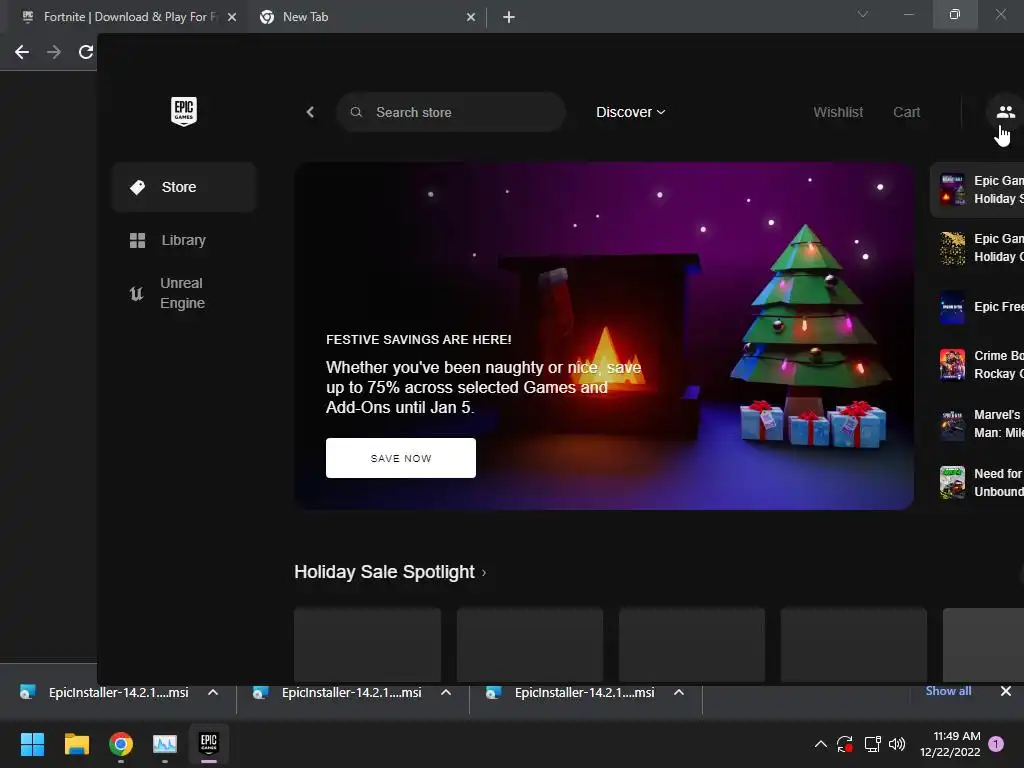This screenshot has width=1024, height=768.
Task: Open the clock and date panel
Action: click(950, 744)
